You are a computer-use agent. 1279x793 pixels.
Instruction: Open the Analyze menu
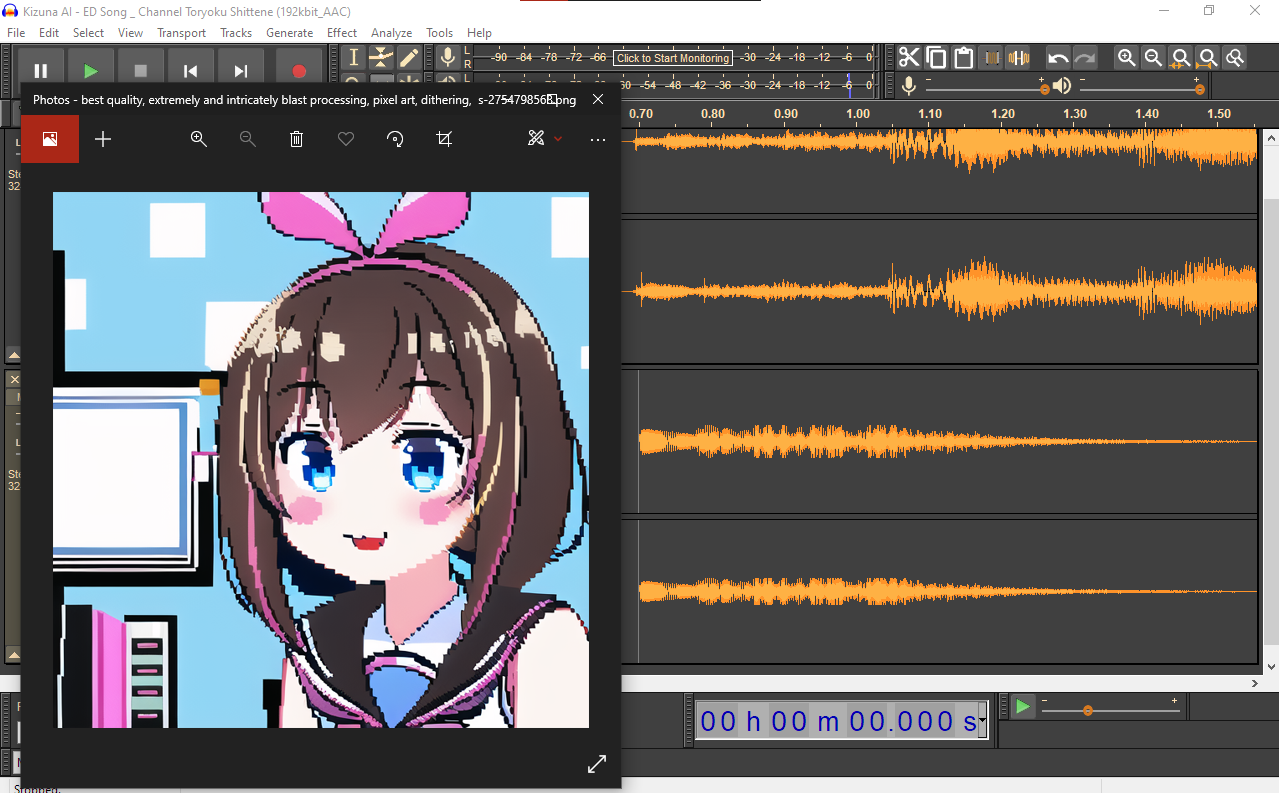click(392, 33)
